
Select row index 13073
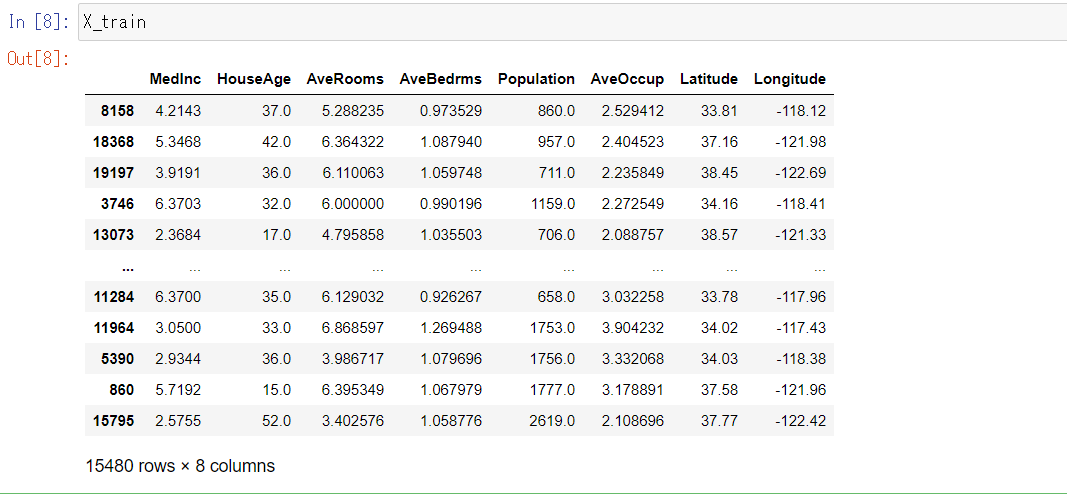[x=115, y=235]
